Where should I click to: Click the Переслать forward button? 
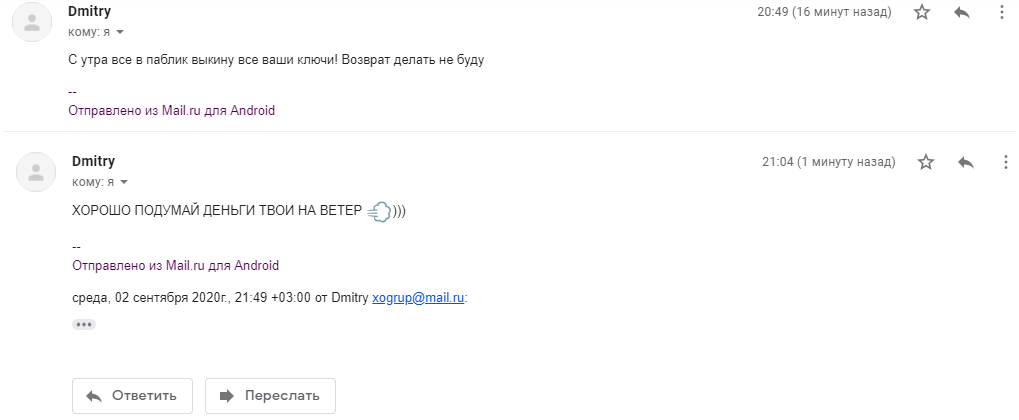[270, 396]
